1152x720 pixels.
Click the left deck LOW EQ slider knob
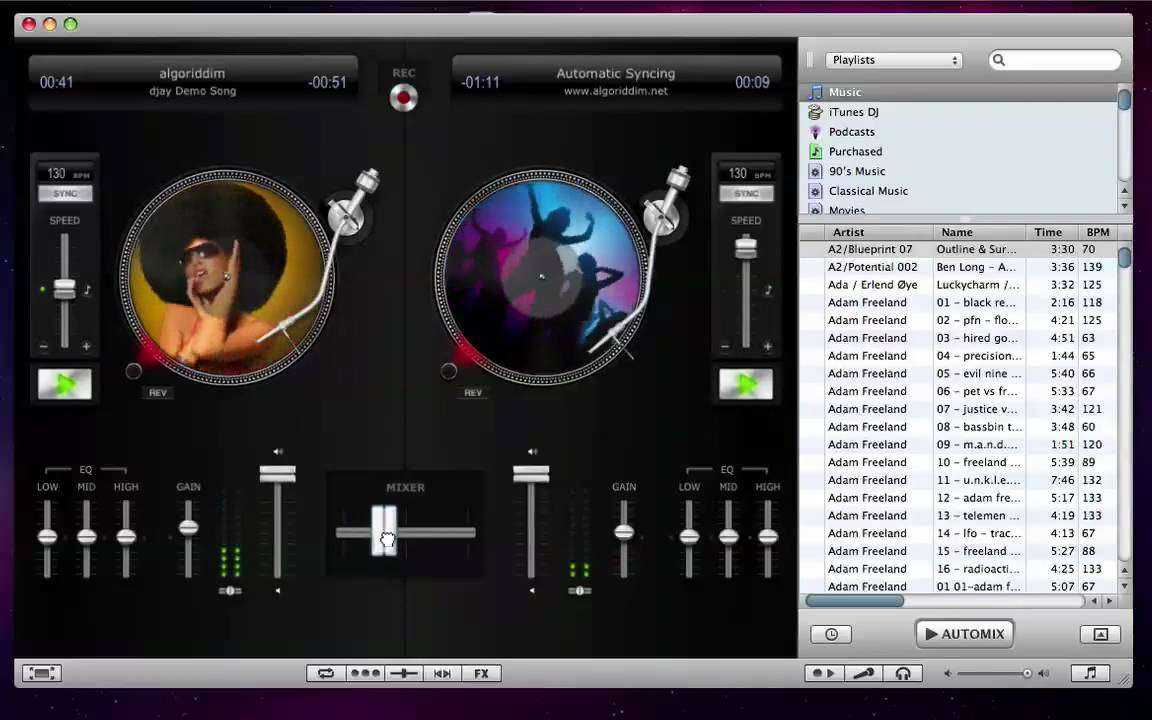pos(48,537)
